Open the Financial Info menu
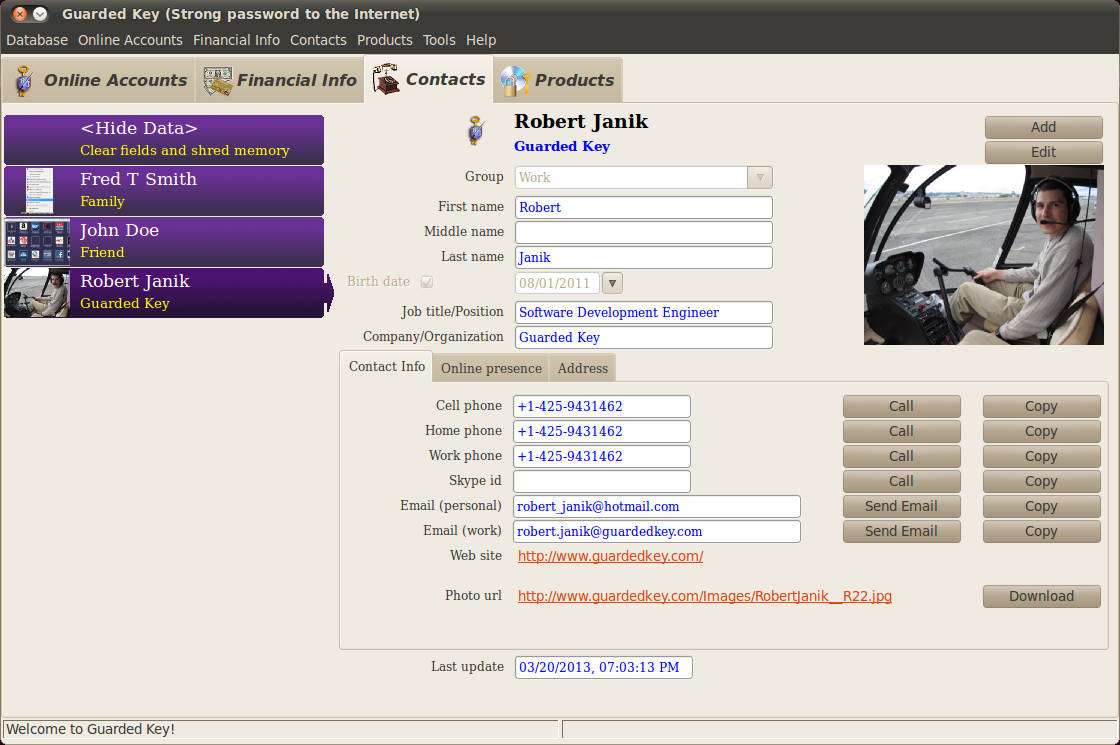 coord(236,40)
